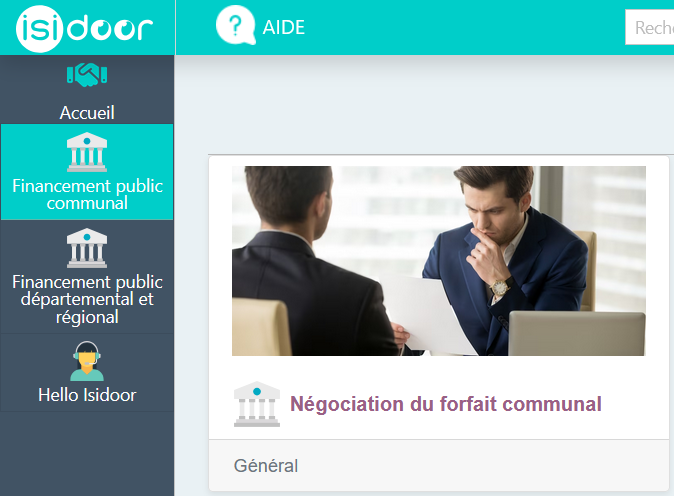Click the AIDE text label
The width and height of the screenshot is (674, 496).
284,28
